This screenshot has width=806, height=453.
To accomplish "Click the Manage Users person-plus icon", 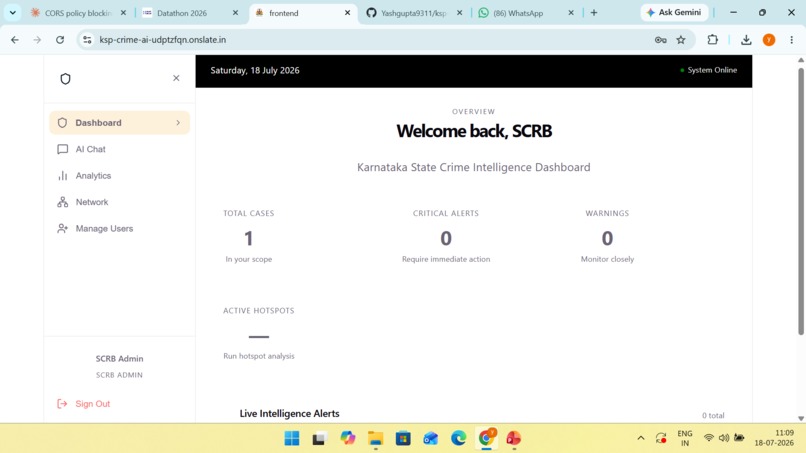I will click(62, 229).
